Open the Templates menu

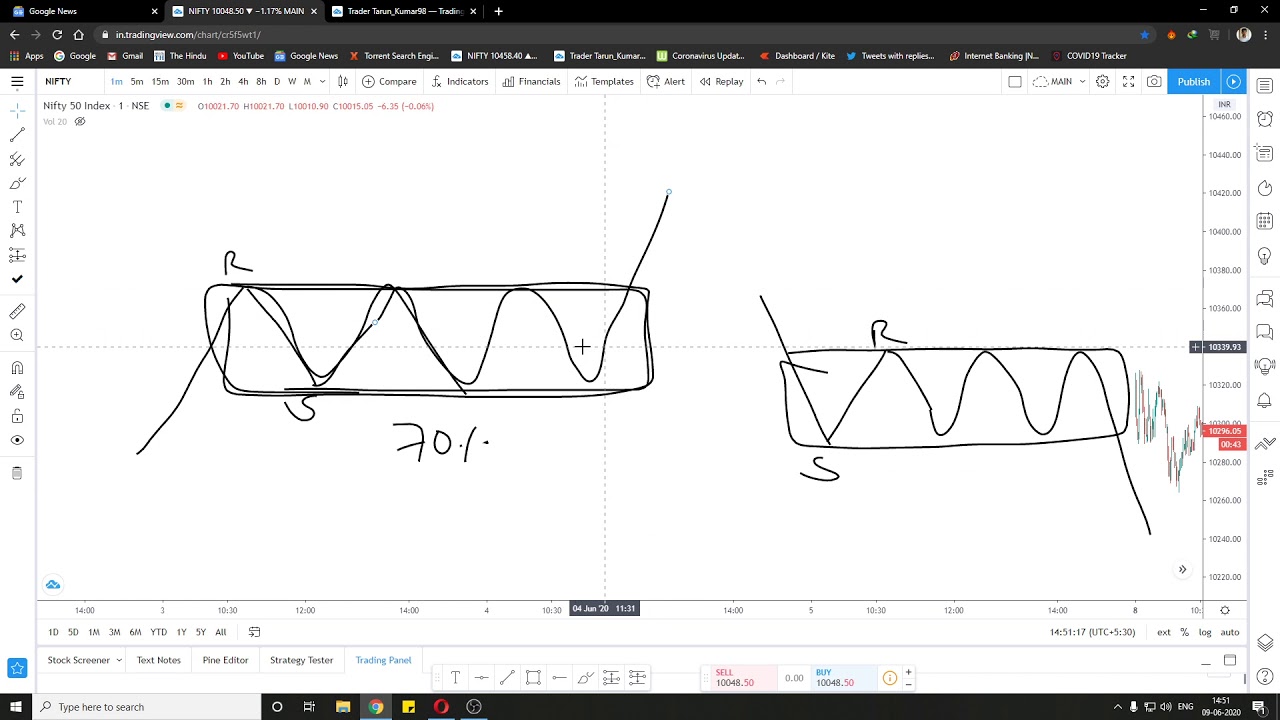coord(604,81)
